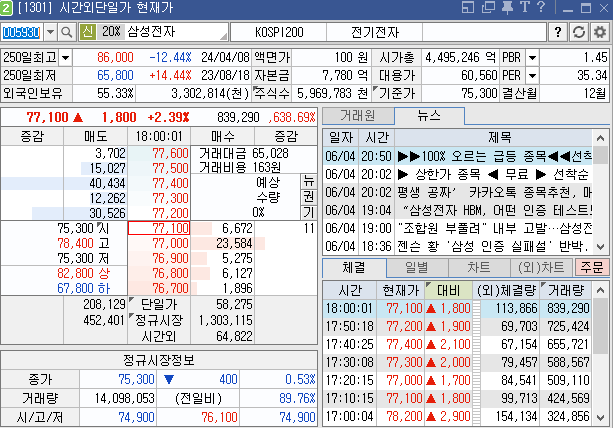The height and width of the screenshot is (428, 613).
Task: Click the KOSPI200 field
Action: pyautogui.click(x=279, y=32)
